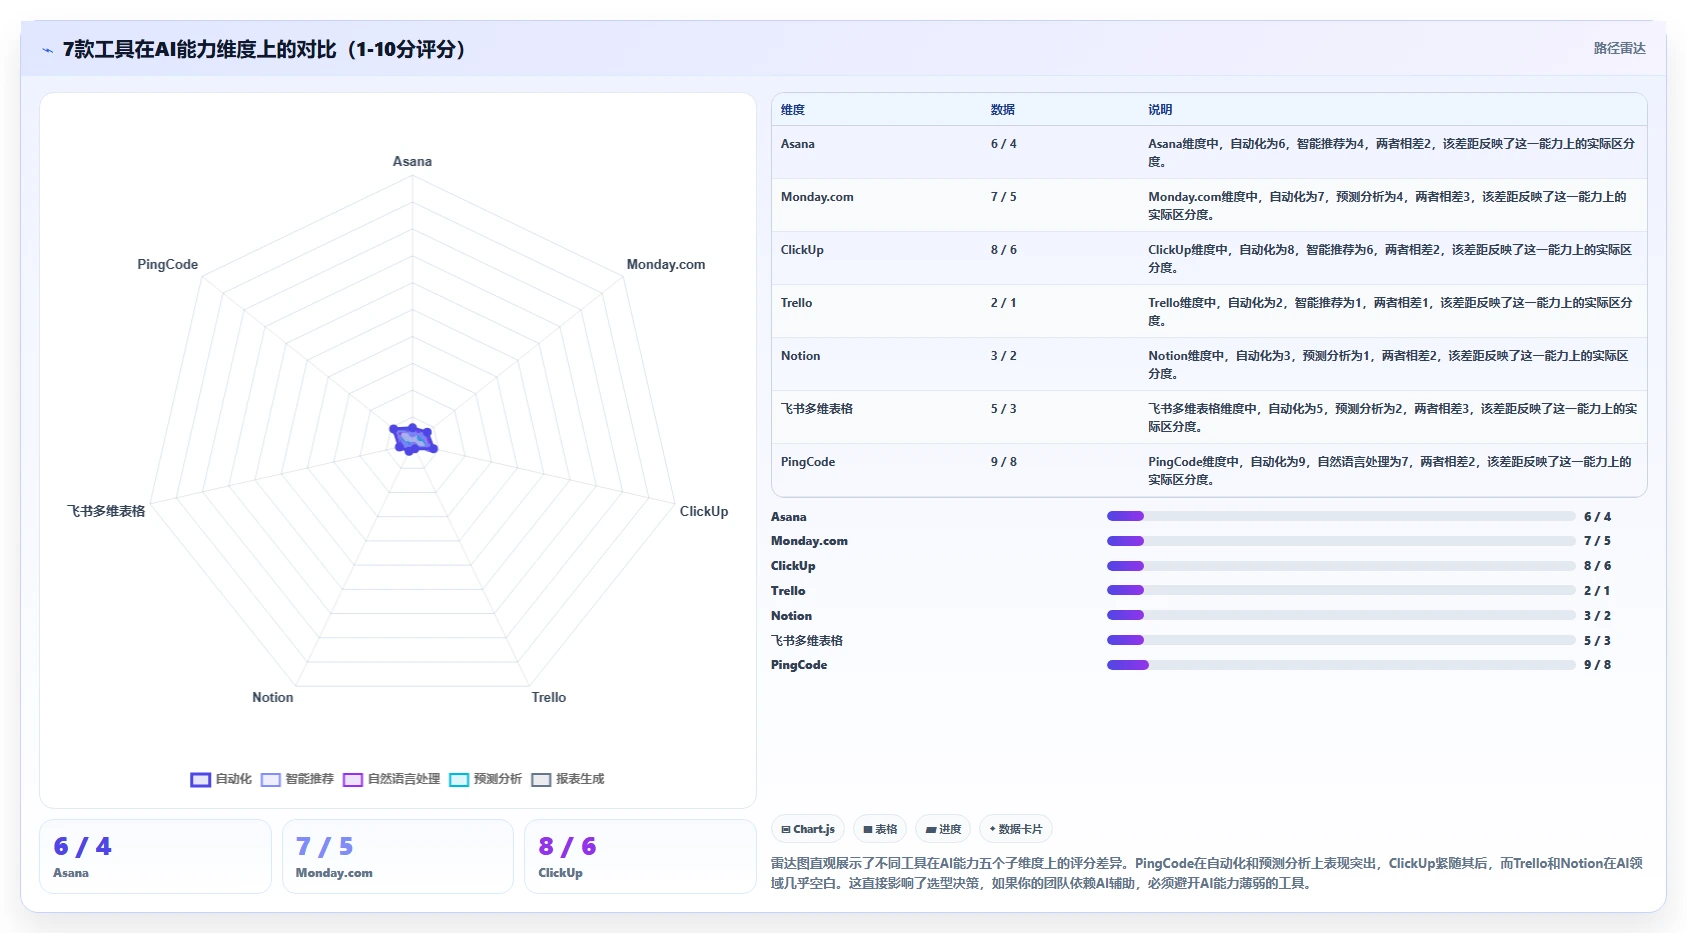
Task: Click the PingCode axis label on radar
Action: (x=168, y=265)
